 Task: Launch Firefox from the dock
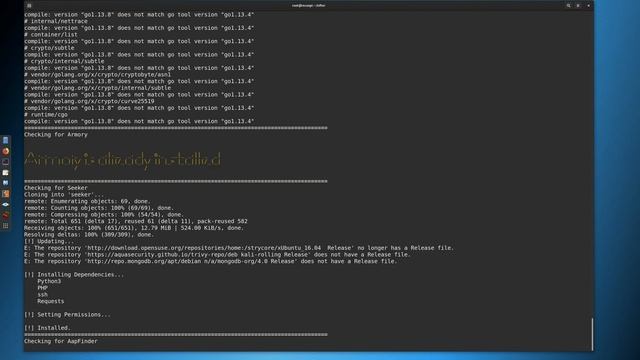pyautogui.click(x=5, y=151)
